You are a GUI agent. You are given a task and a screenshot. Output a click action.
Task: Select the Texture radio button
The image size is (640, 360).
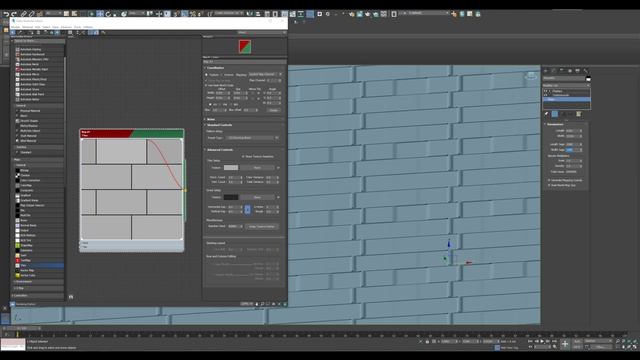coord(207,75)
